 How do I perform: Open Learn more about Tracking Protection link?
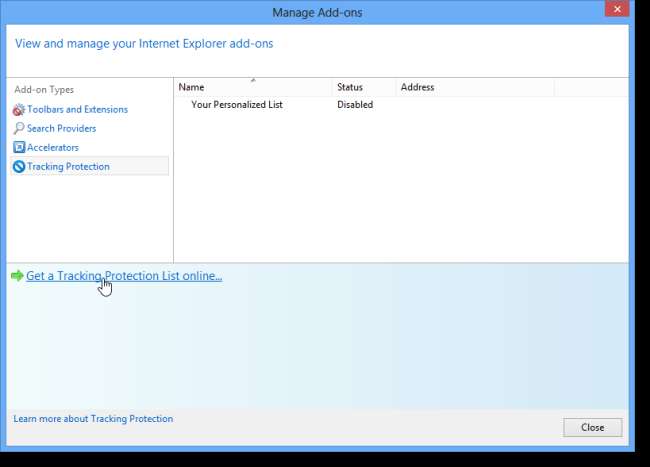point(93,419)
